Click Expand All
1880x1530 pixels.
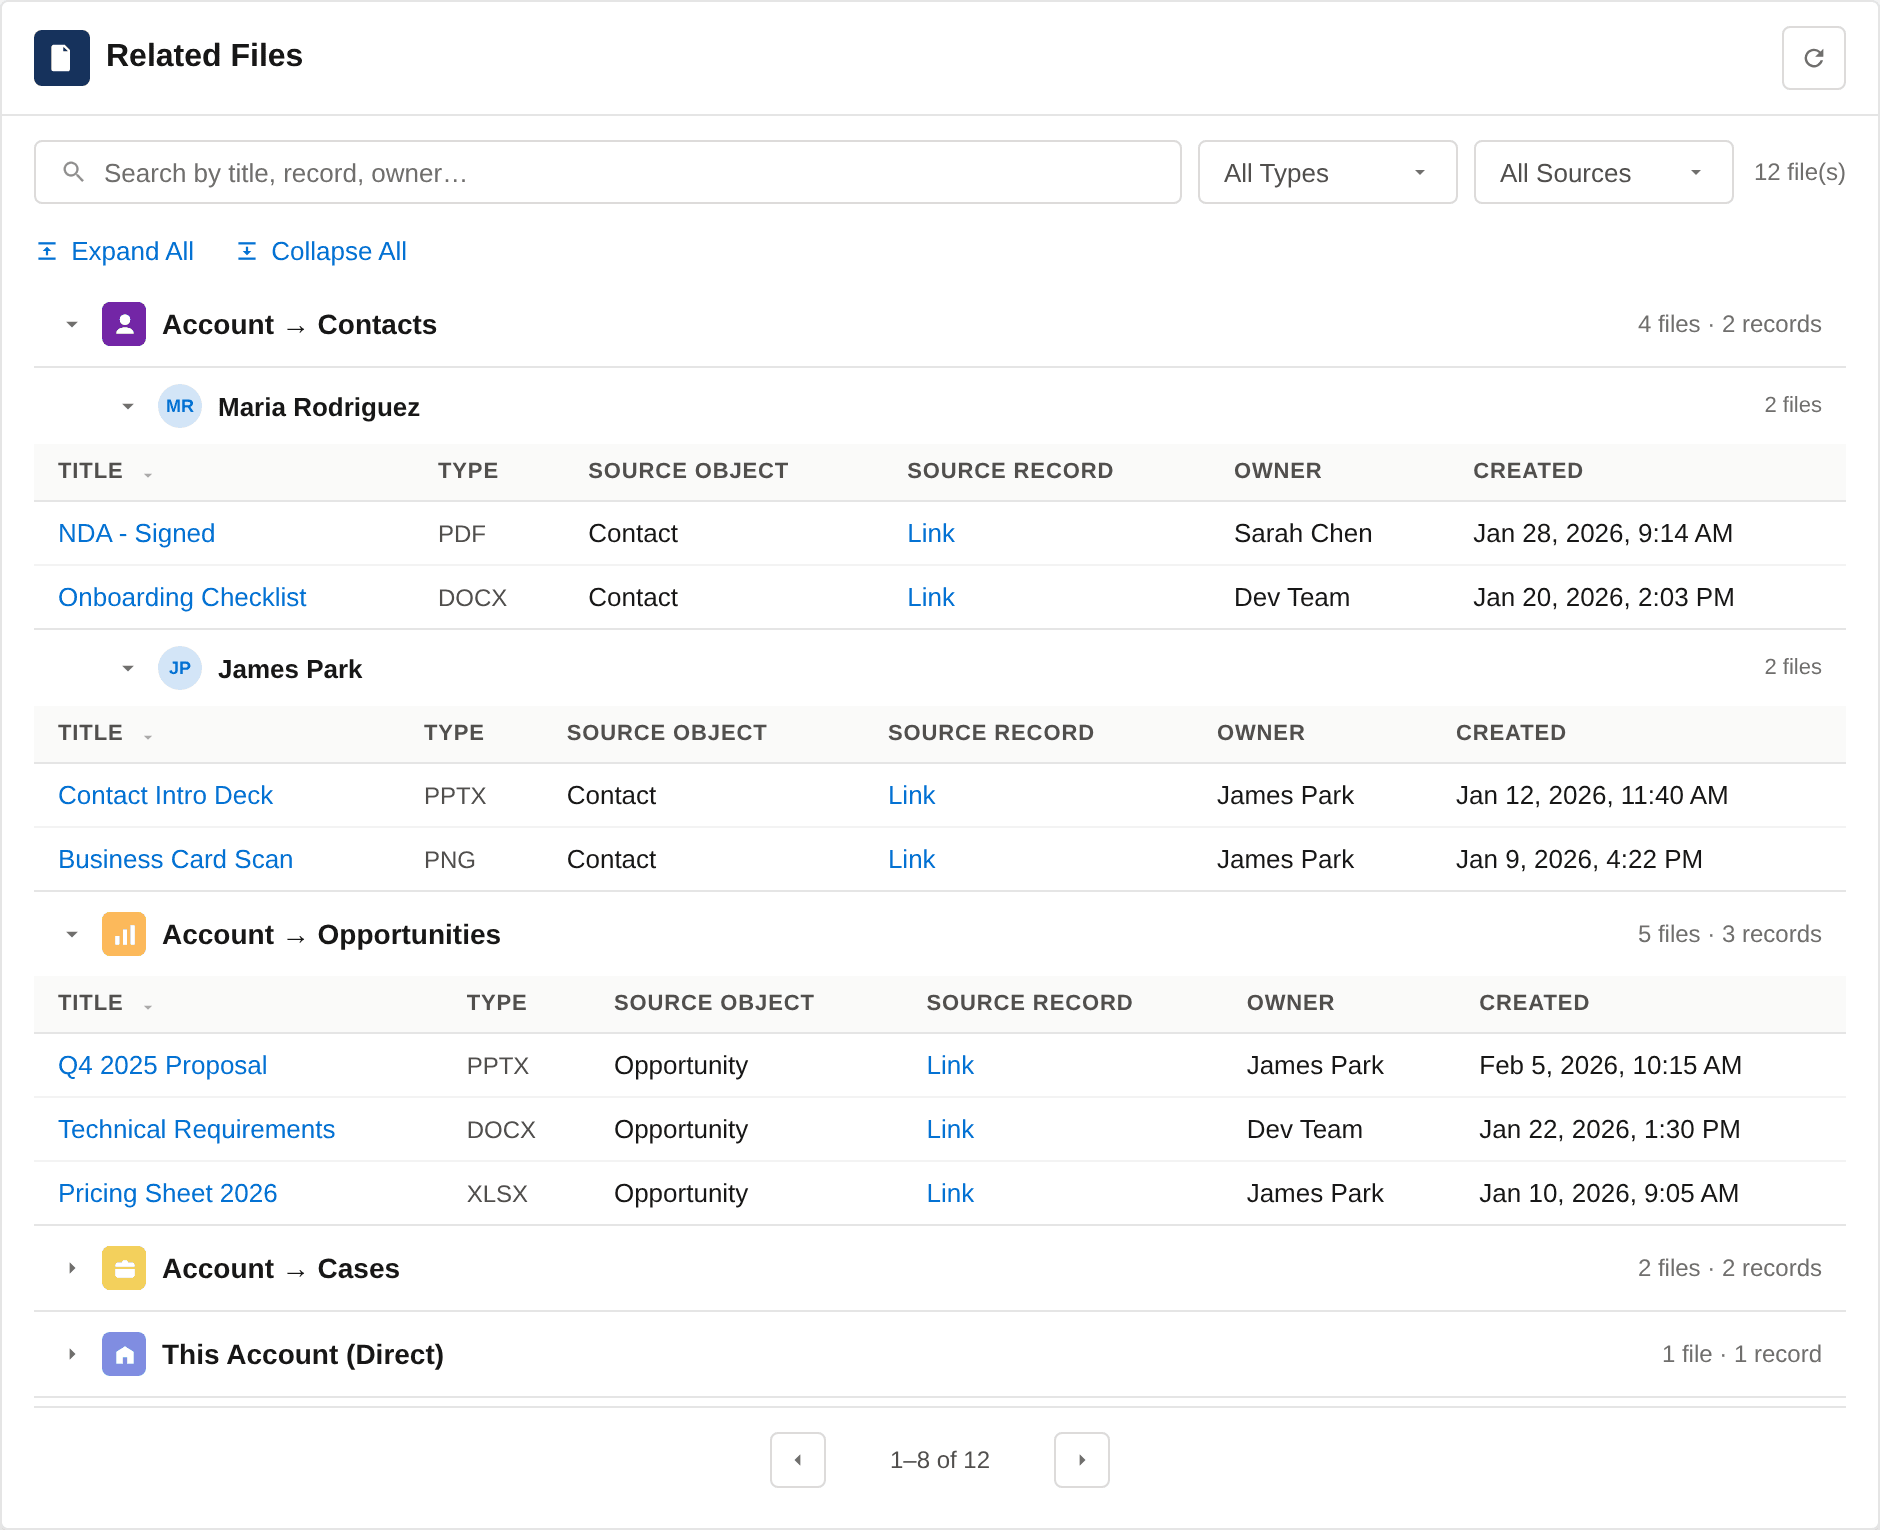coord(115,251)
